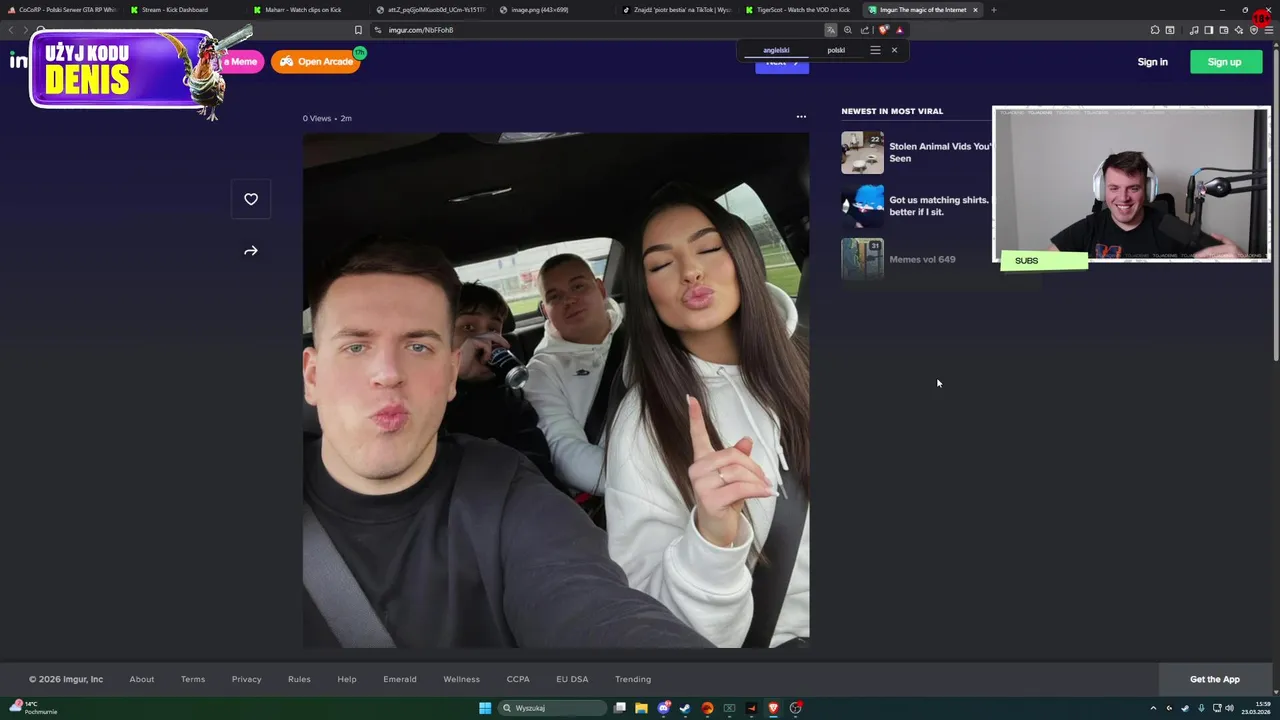The image size is (1280, 720).
Task: Open the Leo AI sparkle icon
Action: click(1239, 30)
